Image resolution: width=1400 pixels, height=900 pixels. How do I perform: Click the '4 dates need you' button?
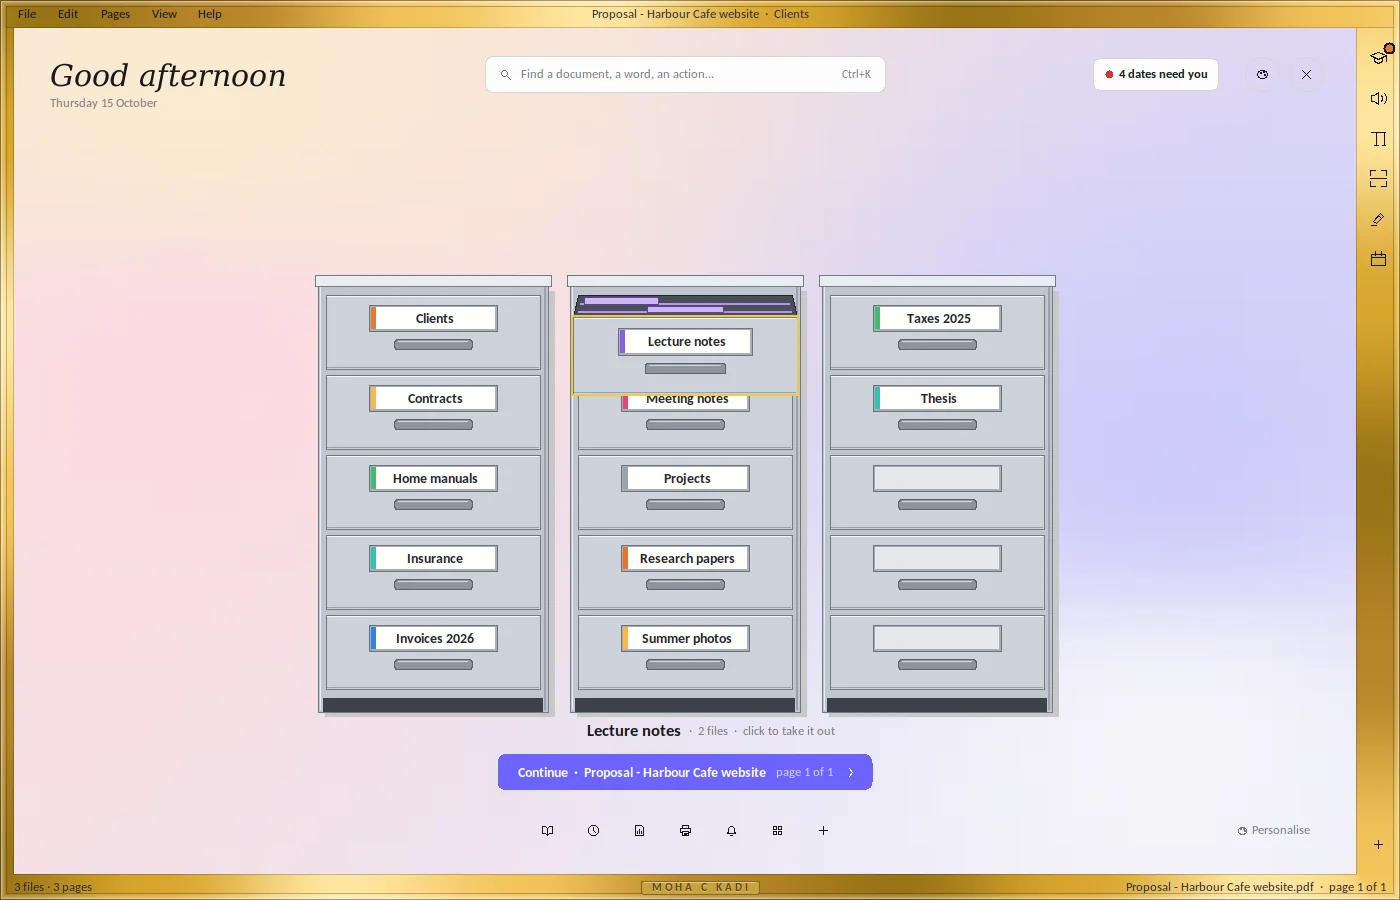coord(1156,75)
